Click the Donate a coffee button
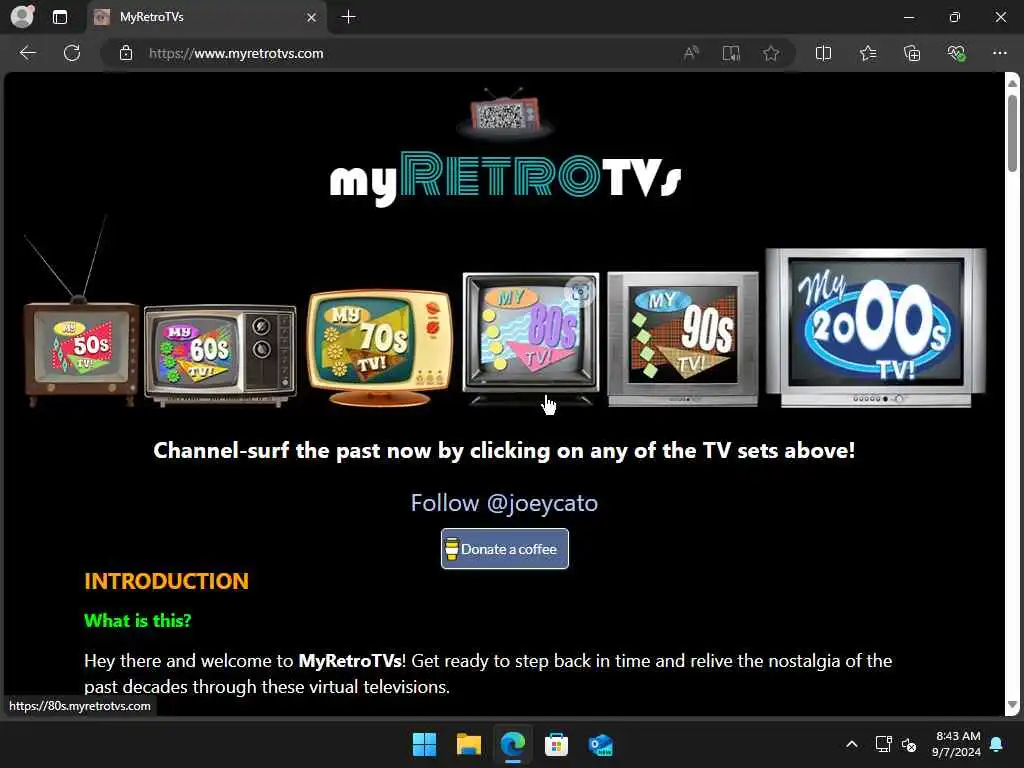 point(505,549)
